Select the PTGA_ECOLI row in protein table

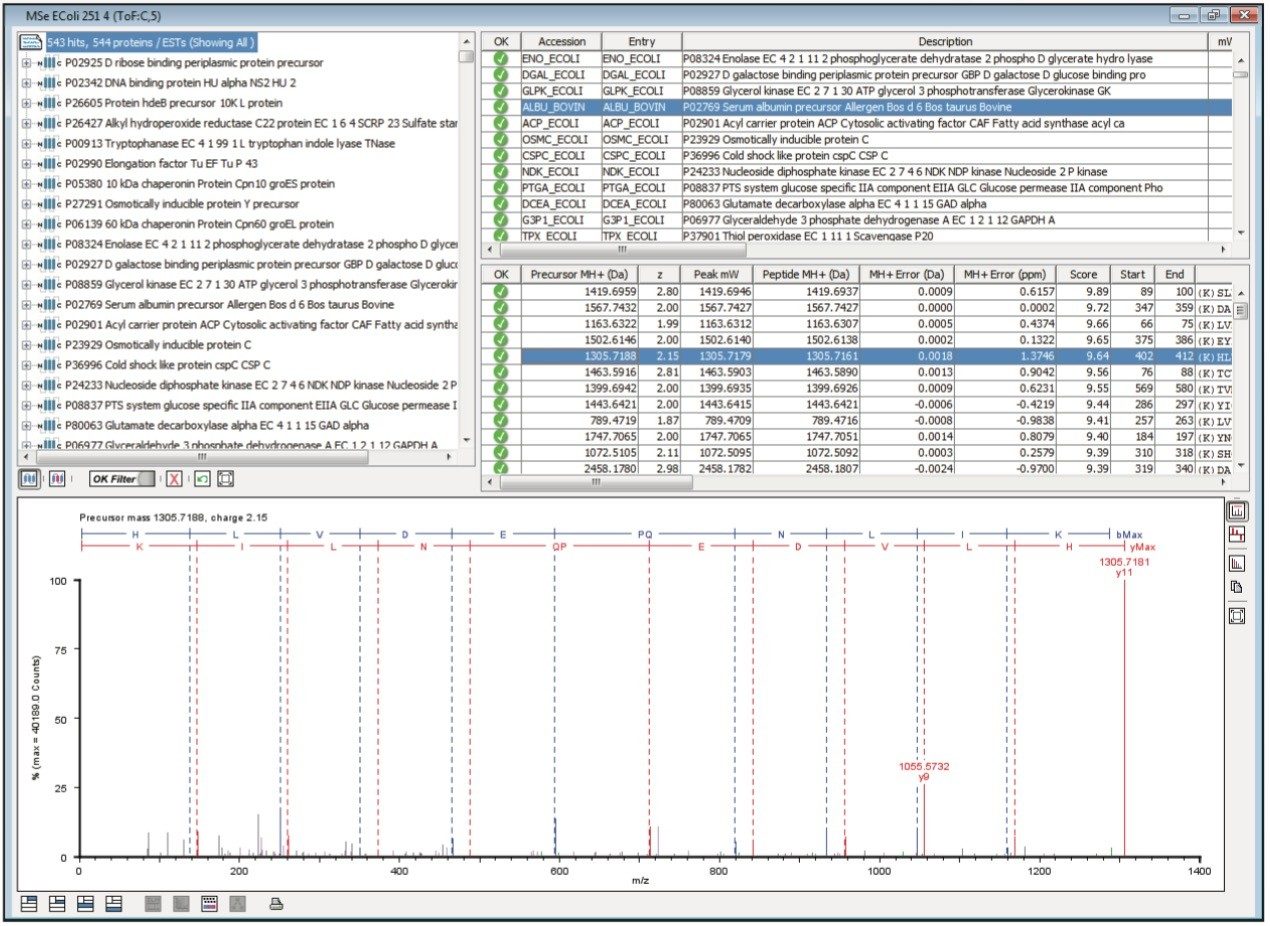coord(859,188)
